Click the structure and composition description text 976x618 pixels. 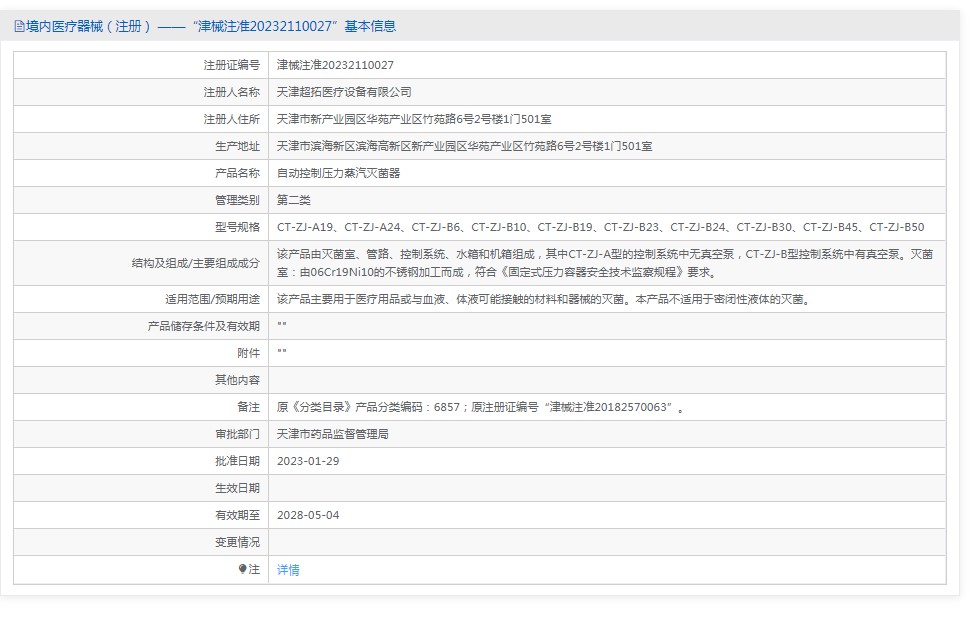604,263
